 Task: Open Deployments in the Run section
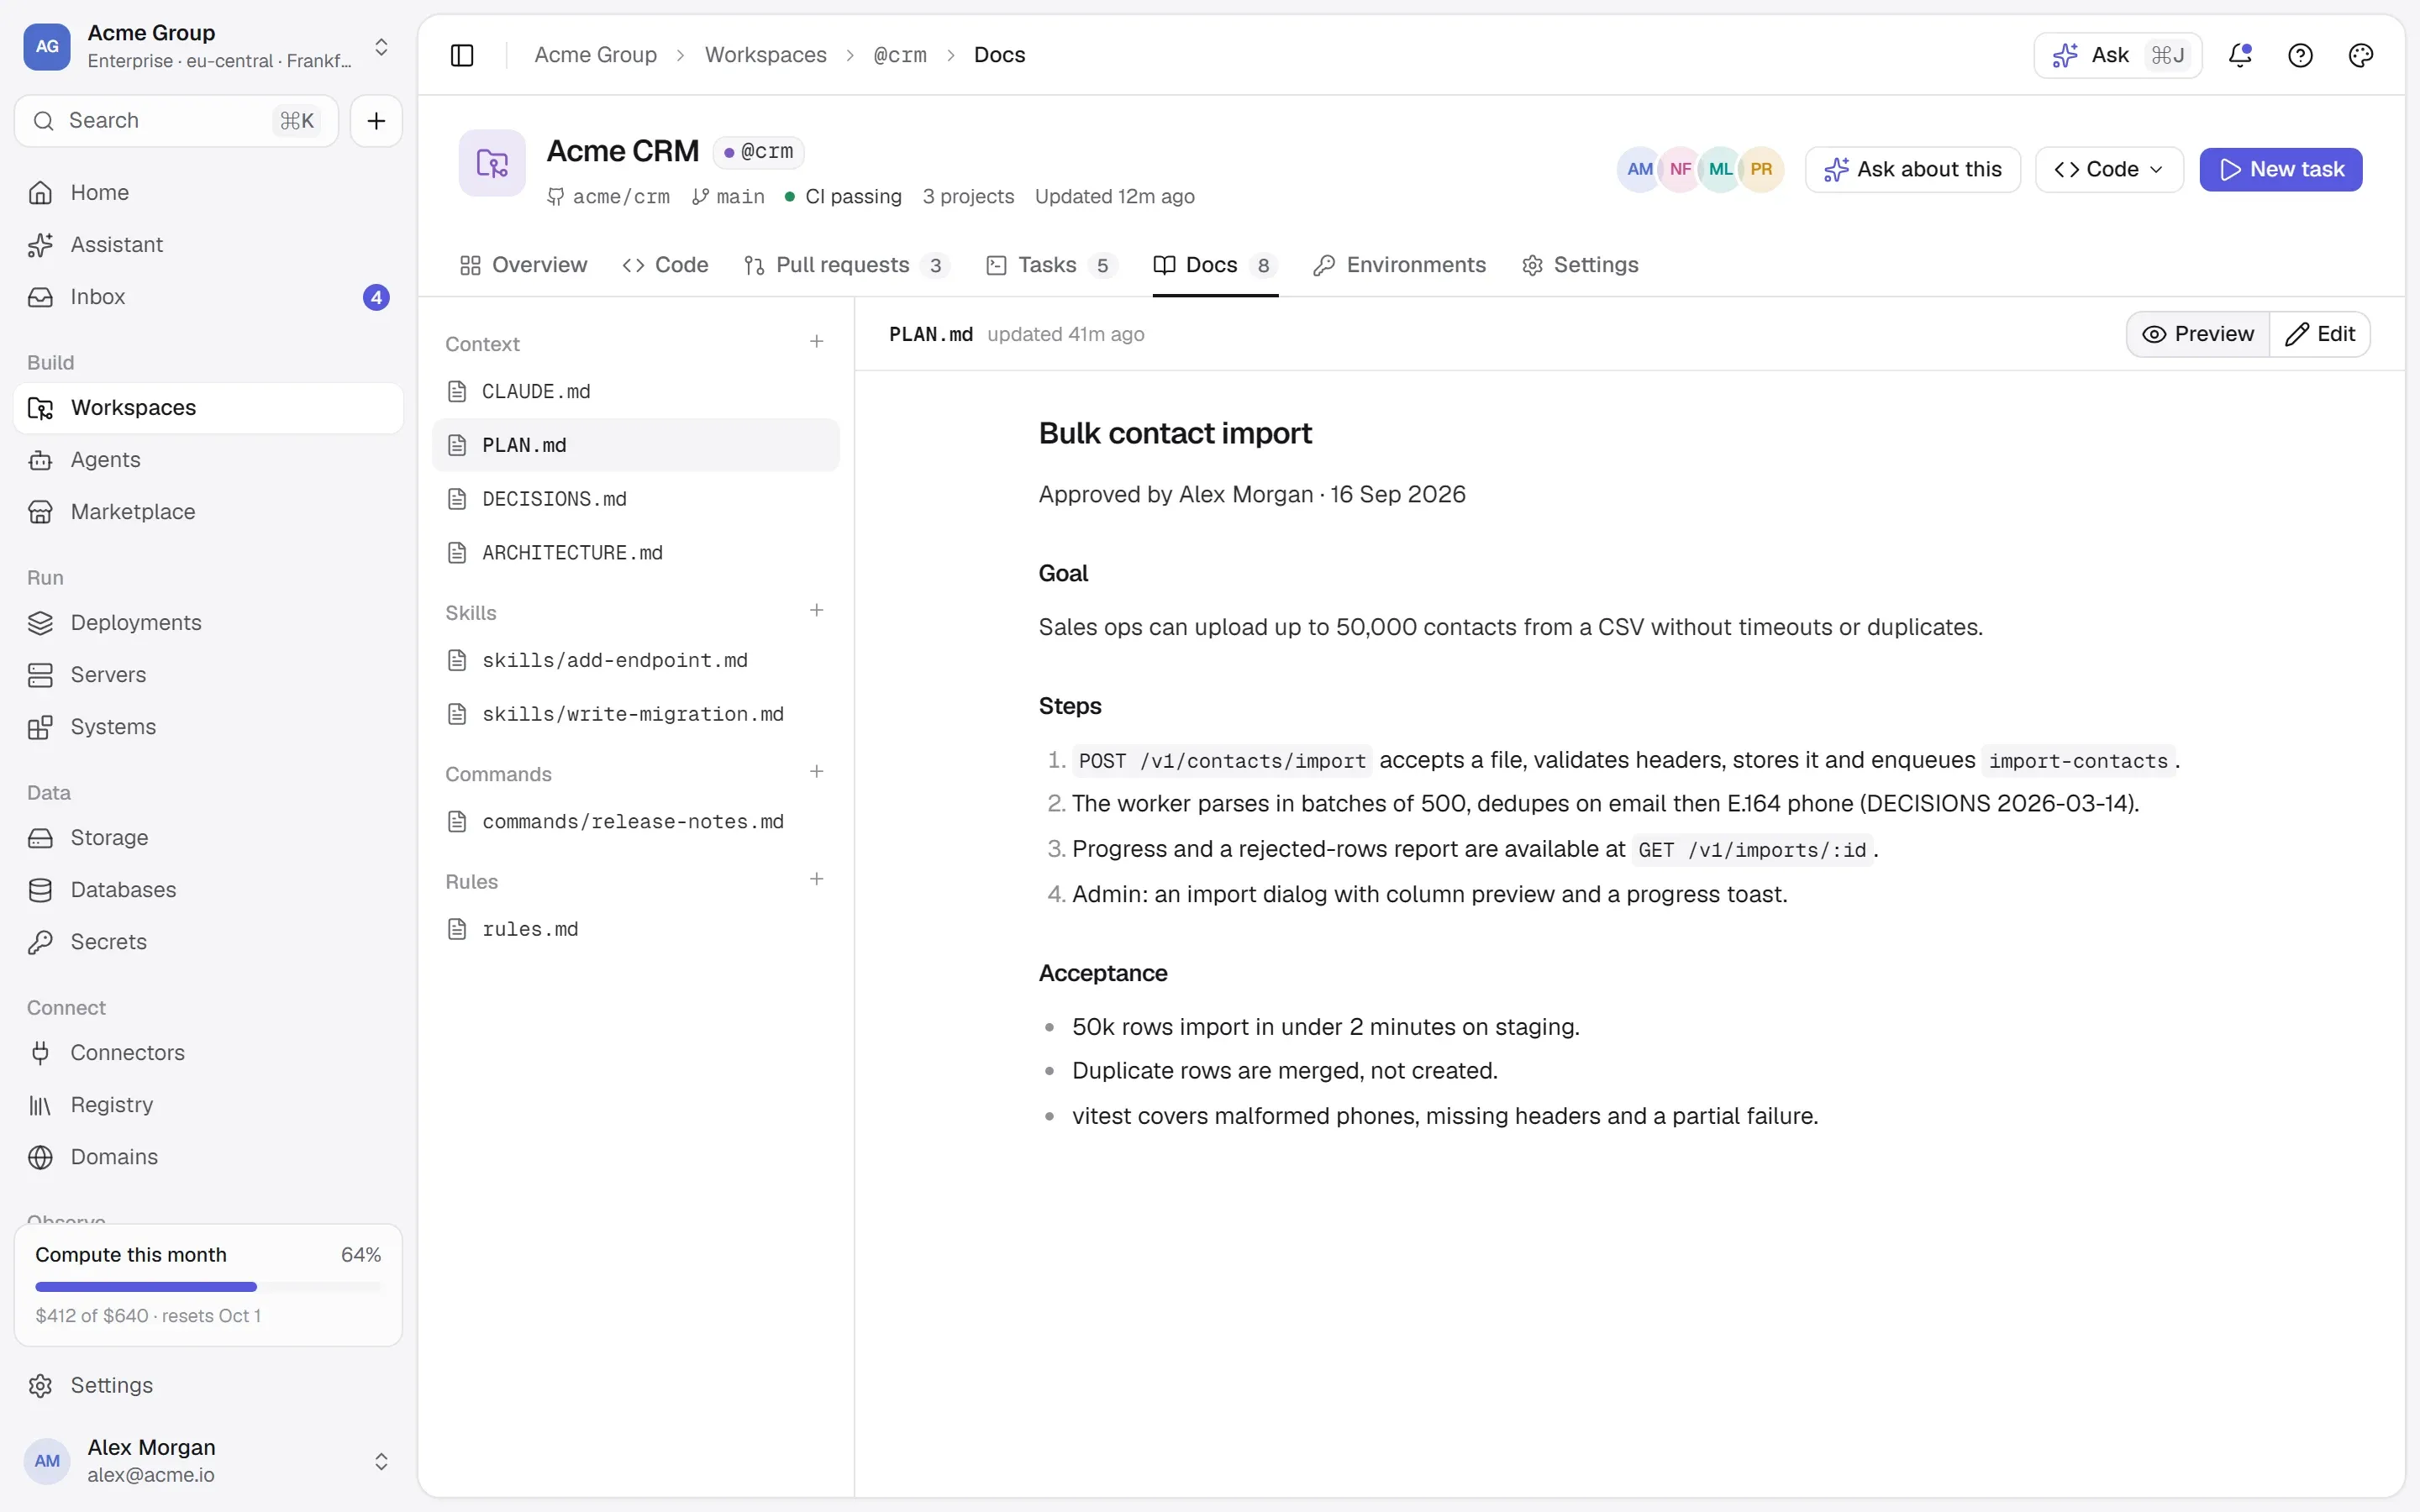pos(208,623)
